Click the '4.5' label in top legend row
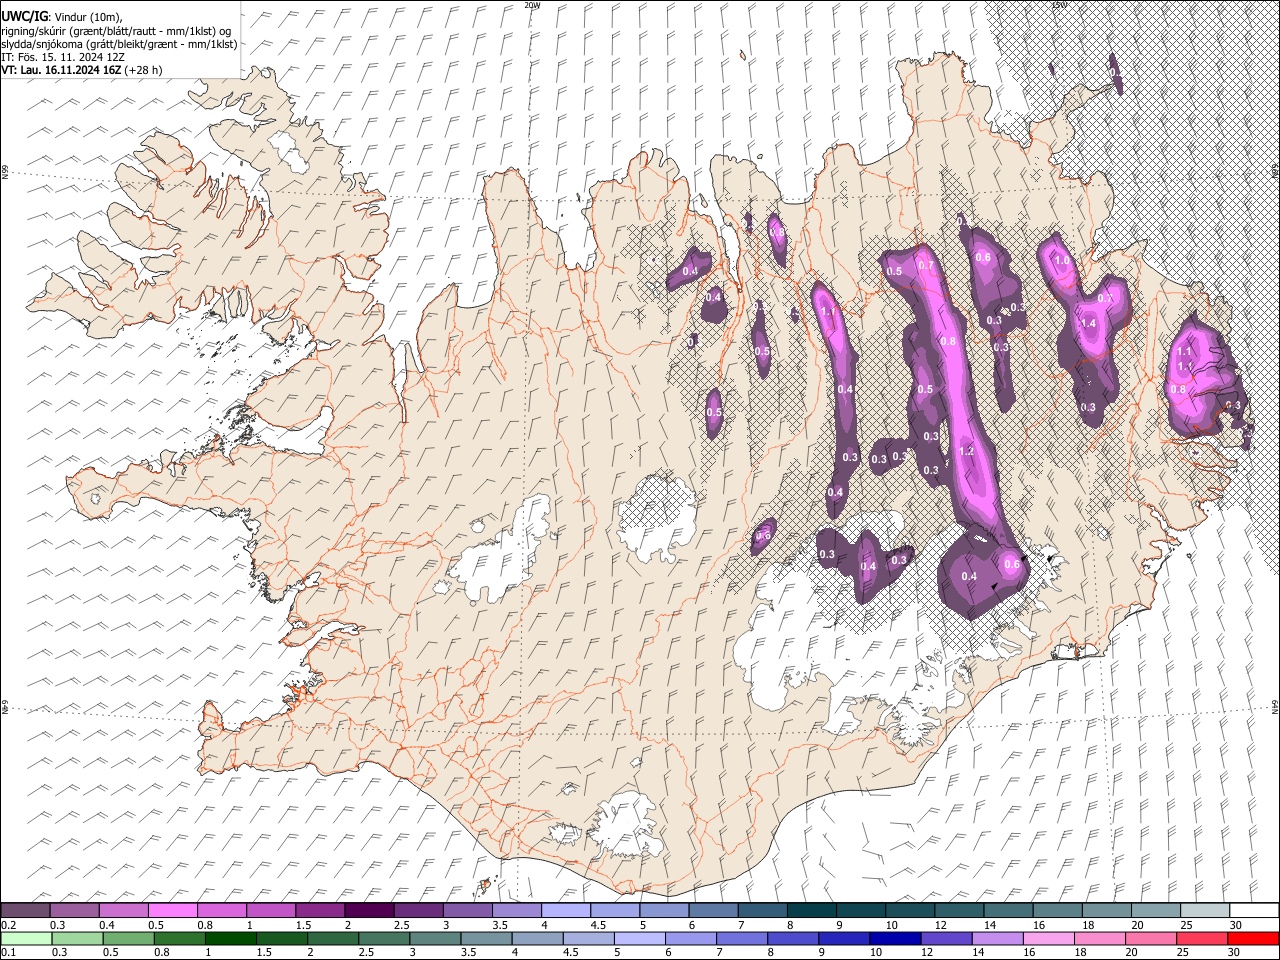Screen dimensions: 1280x960 pos(598,925)
